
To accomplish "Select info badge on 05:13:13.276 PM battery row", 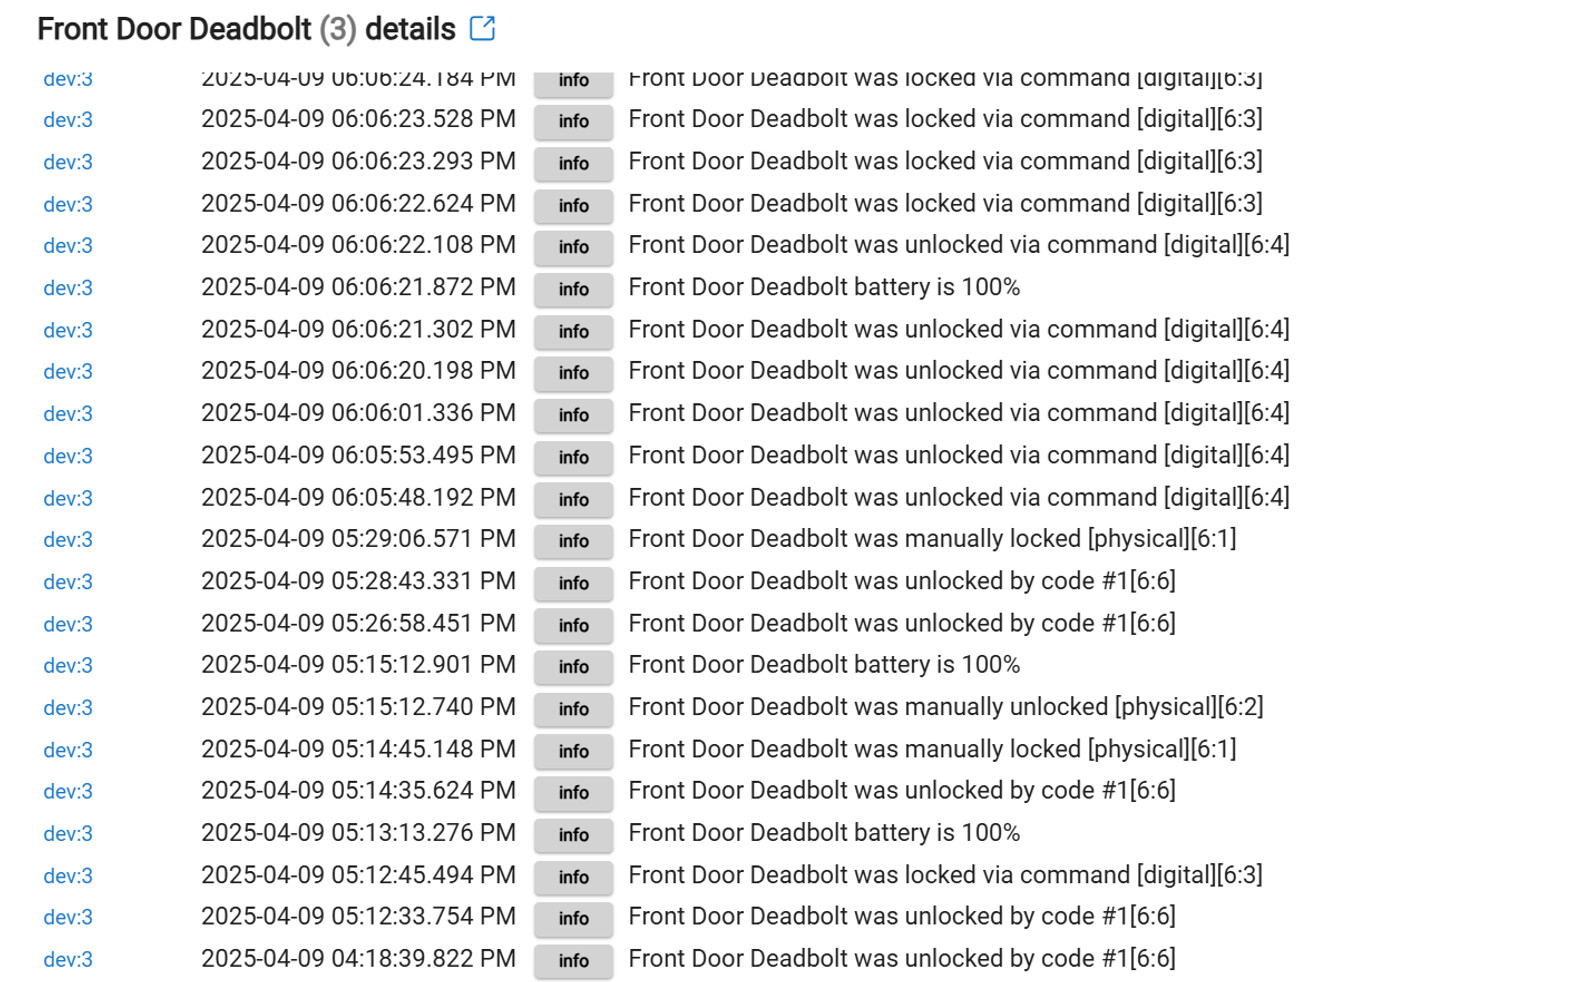I will point(573,835).
